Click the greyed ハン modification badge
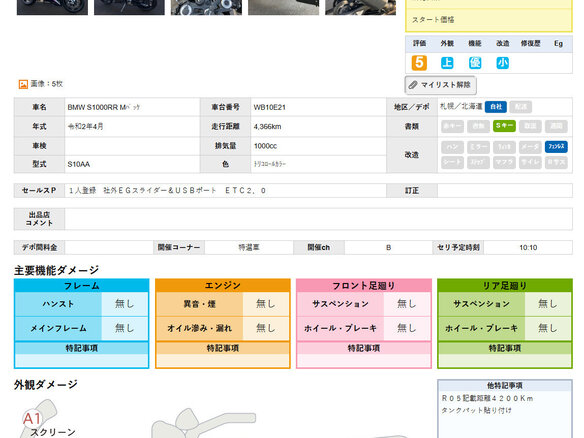The image size is (584, 438). click(x=453, y=147)
